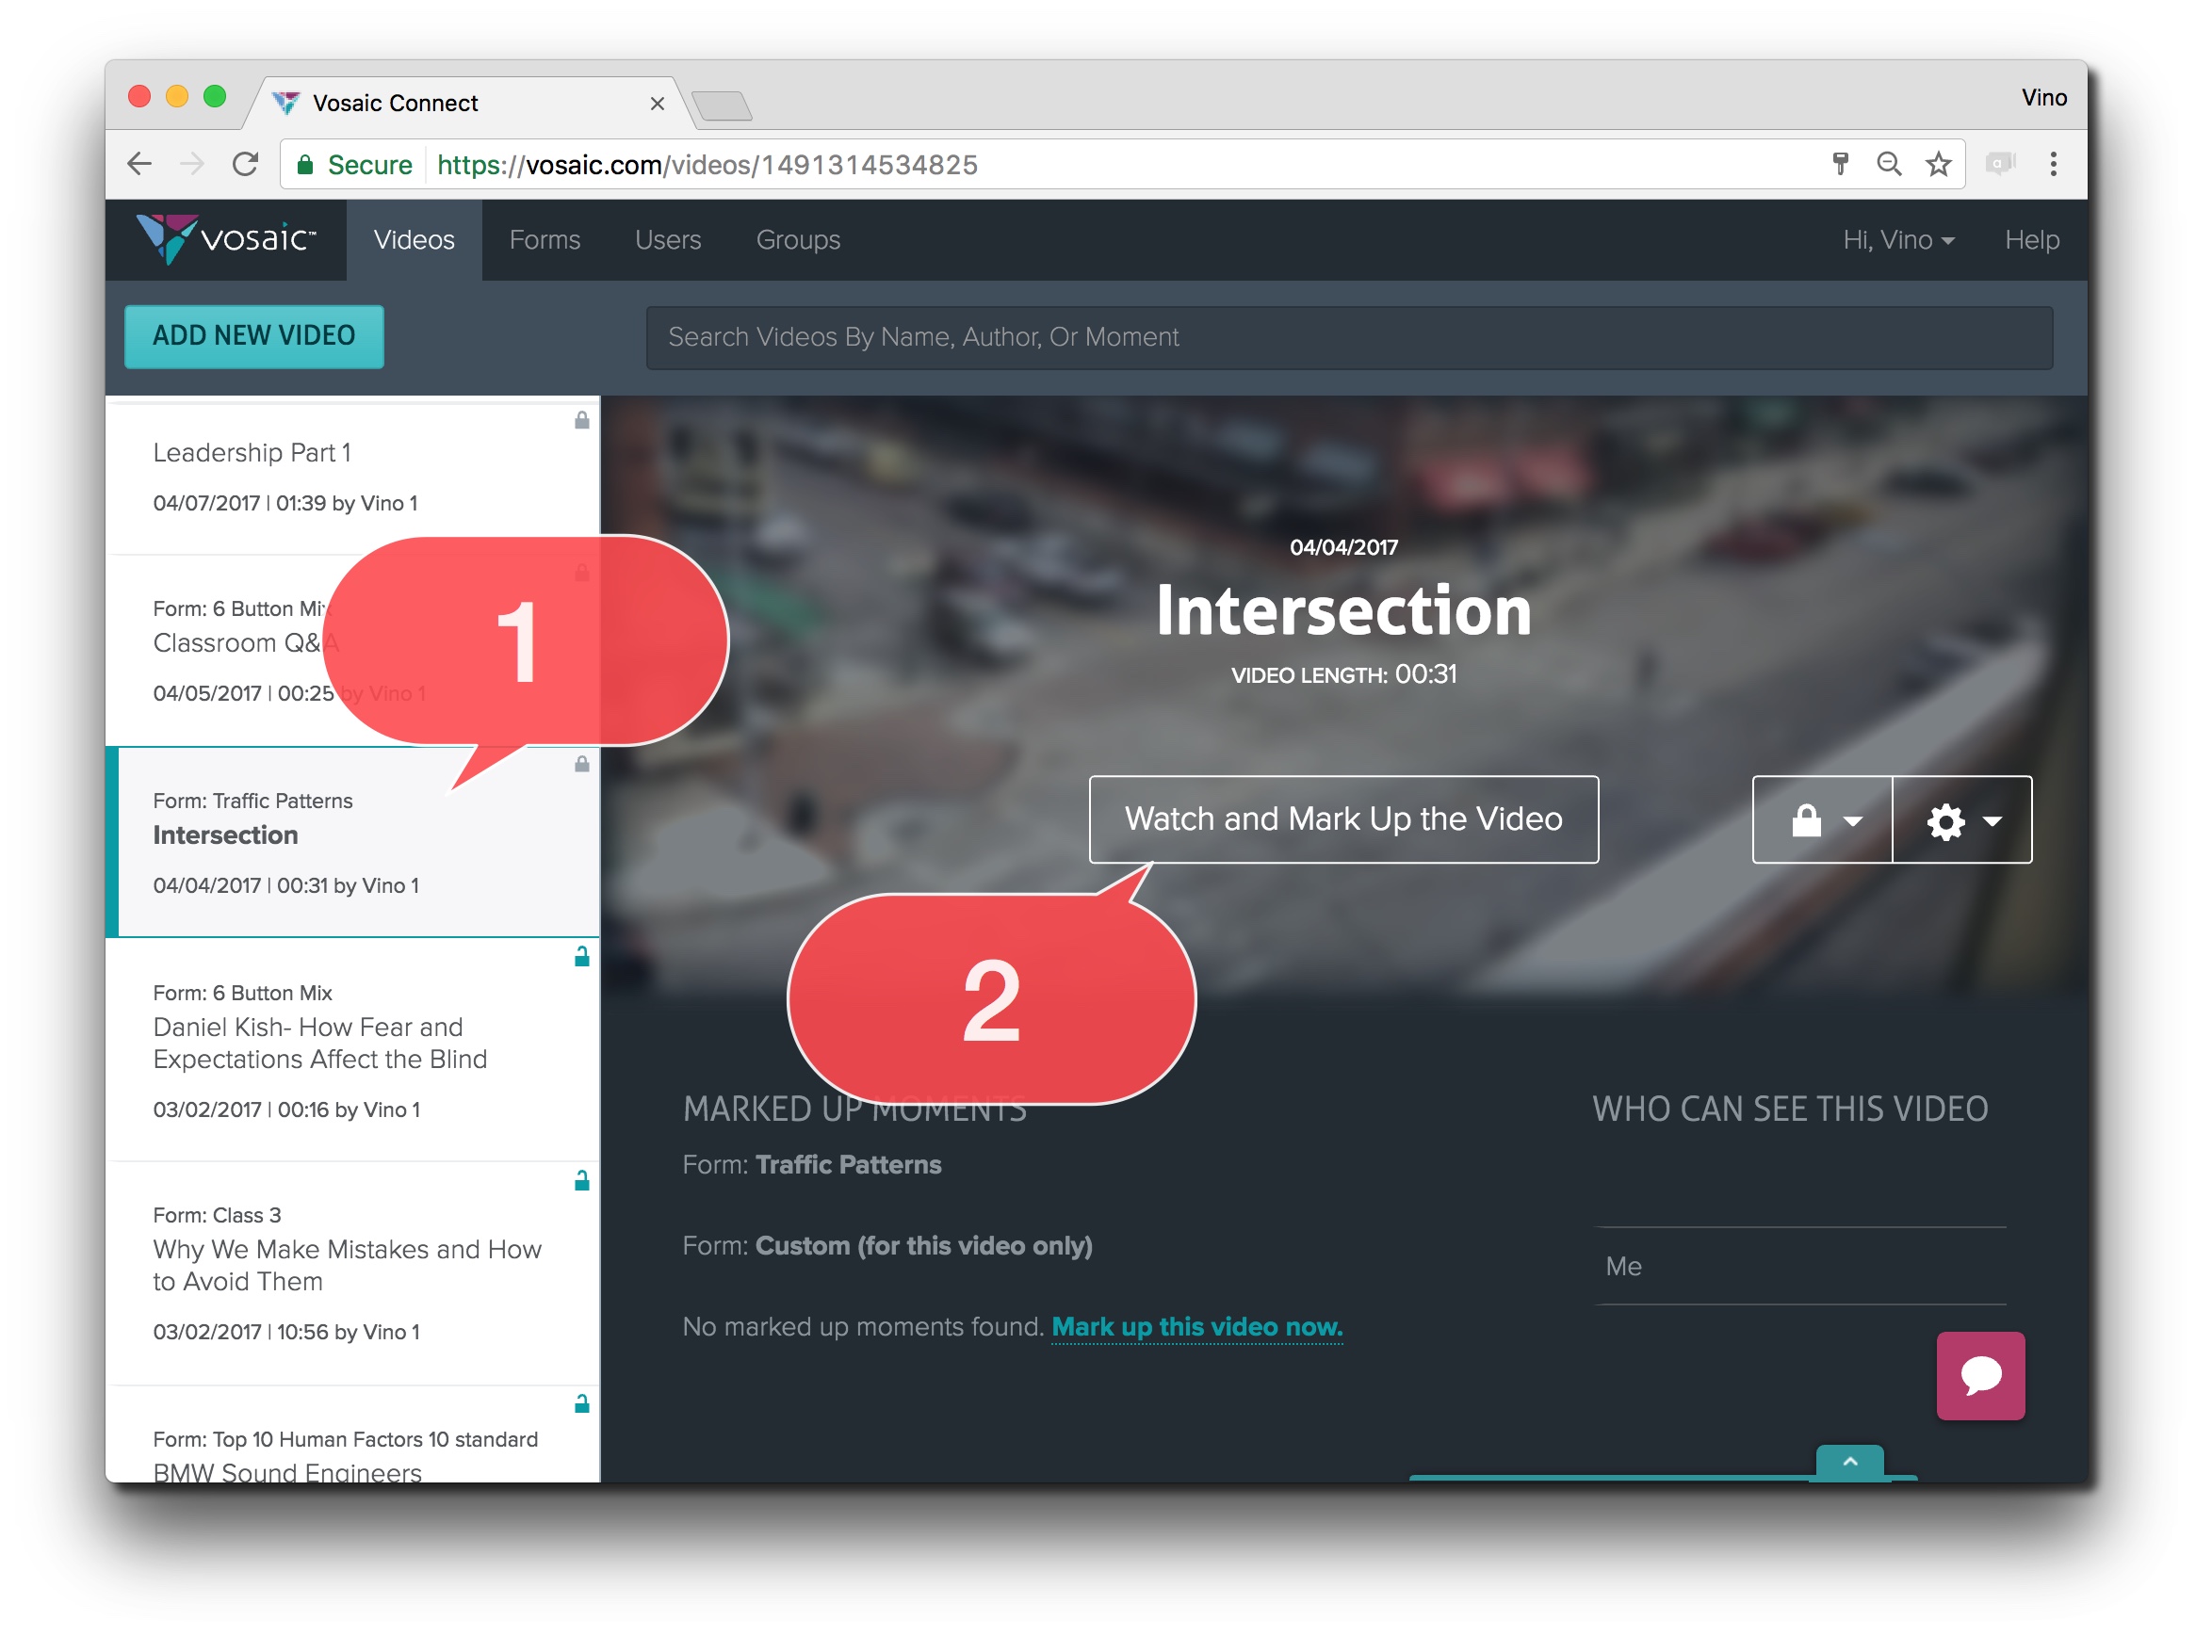The height and width of the screenshot is (1652, 2212).
Task: Open Chrome's three-dot menu
Action: click(2052, 164)
